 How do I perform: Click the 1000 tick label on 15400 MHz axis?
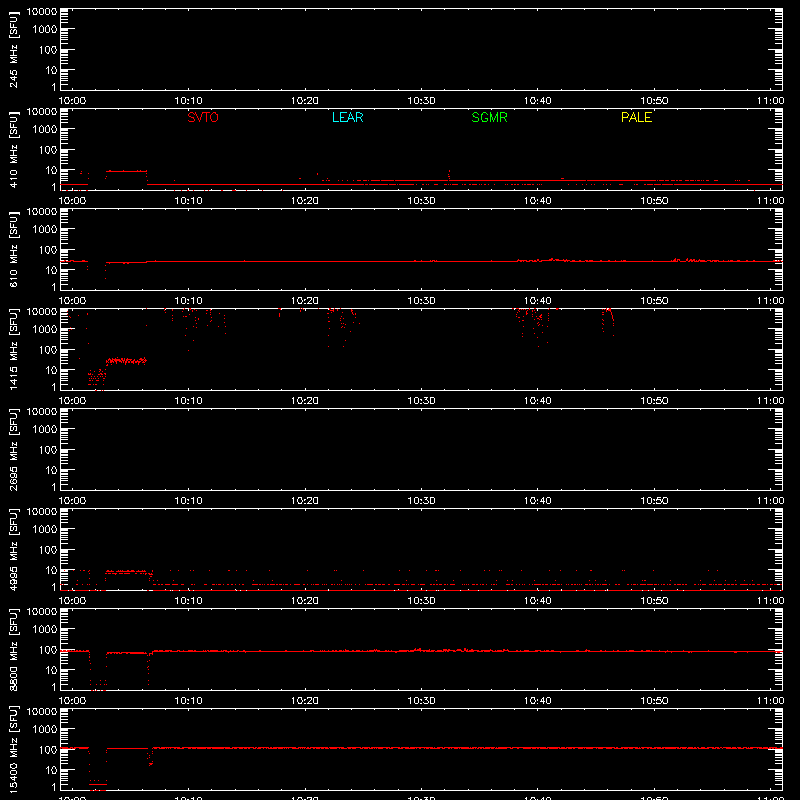[45, 730]
